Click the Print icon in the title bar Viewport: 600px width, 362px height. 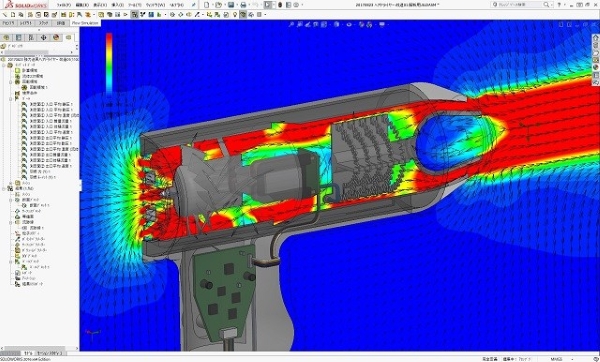click(x=243, y=5)
